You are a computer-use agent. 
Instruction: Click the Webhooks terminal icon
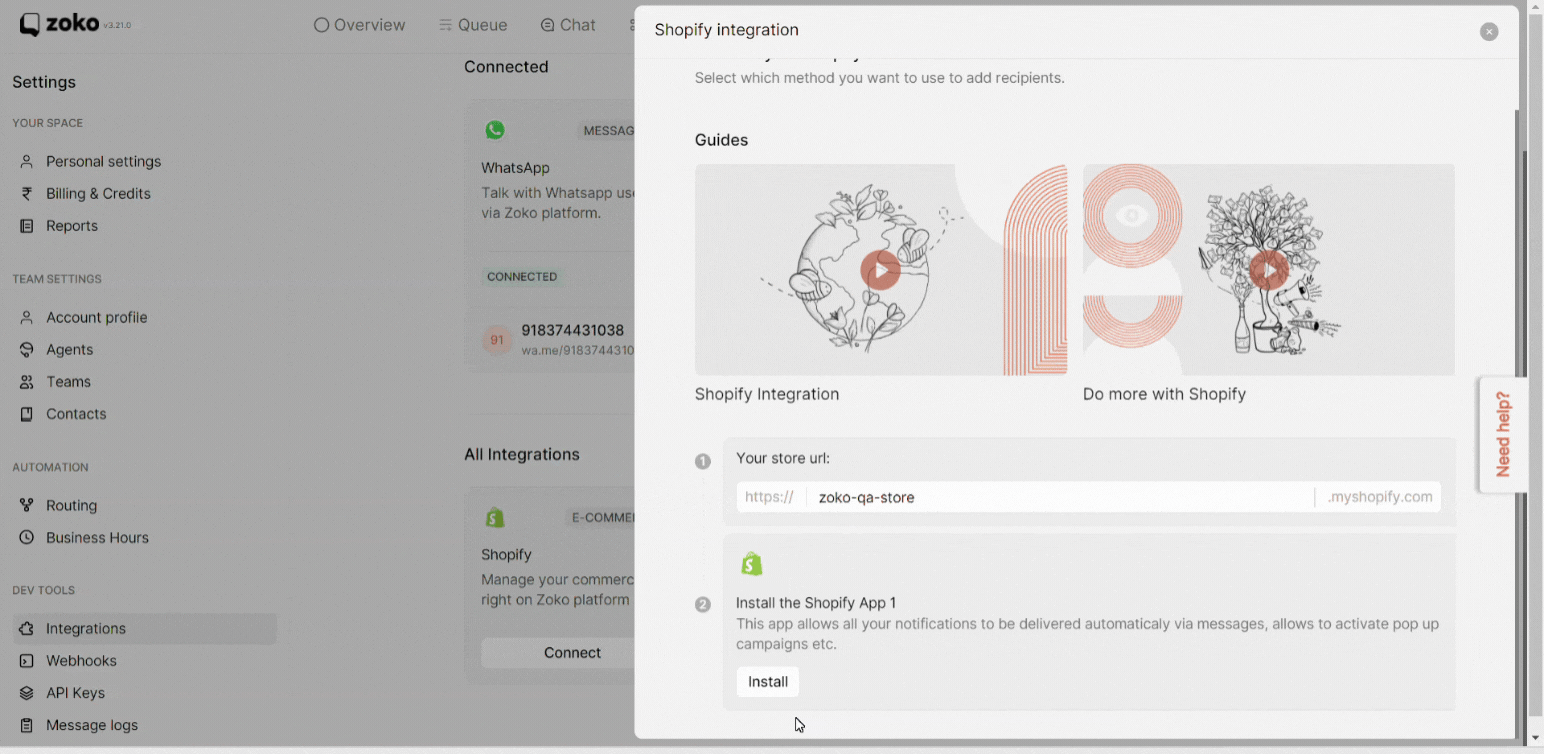click(x=27, y=660)
